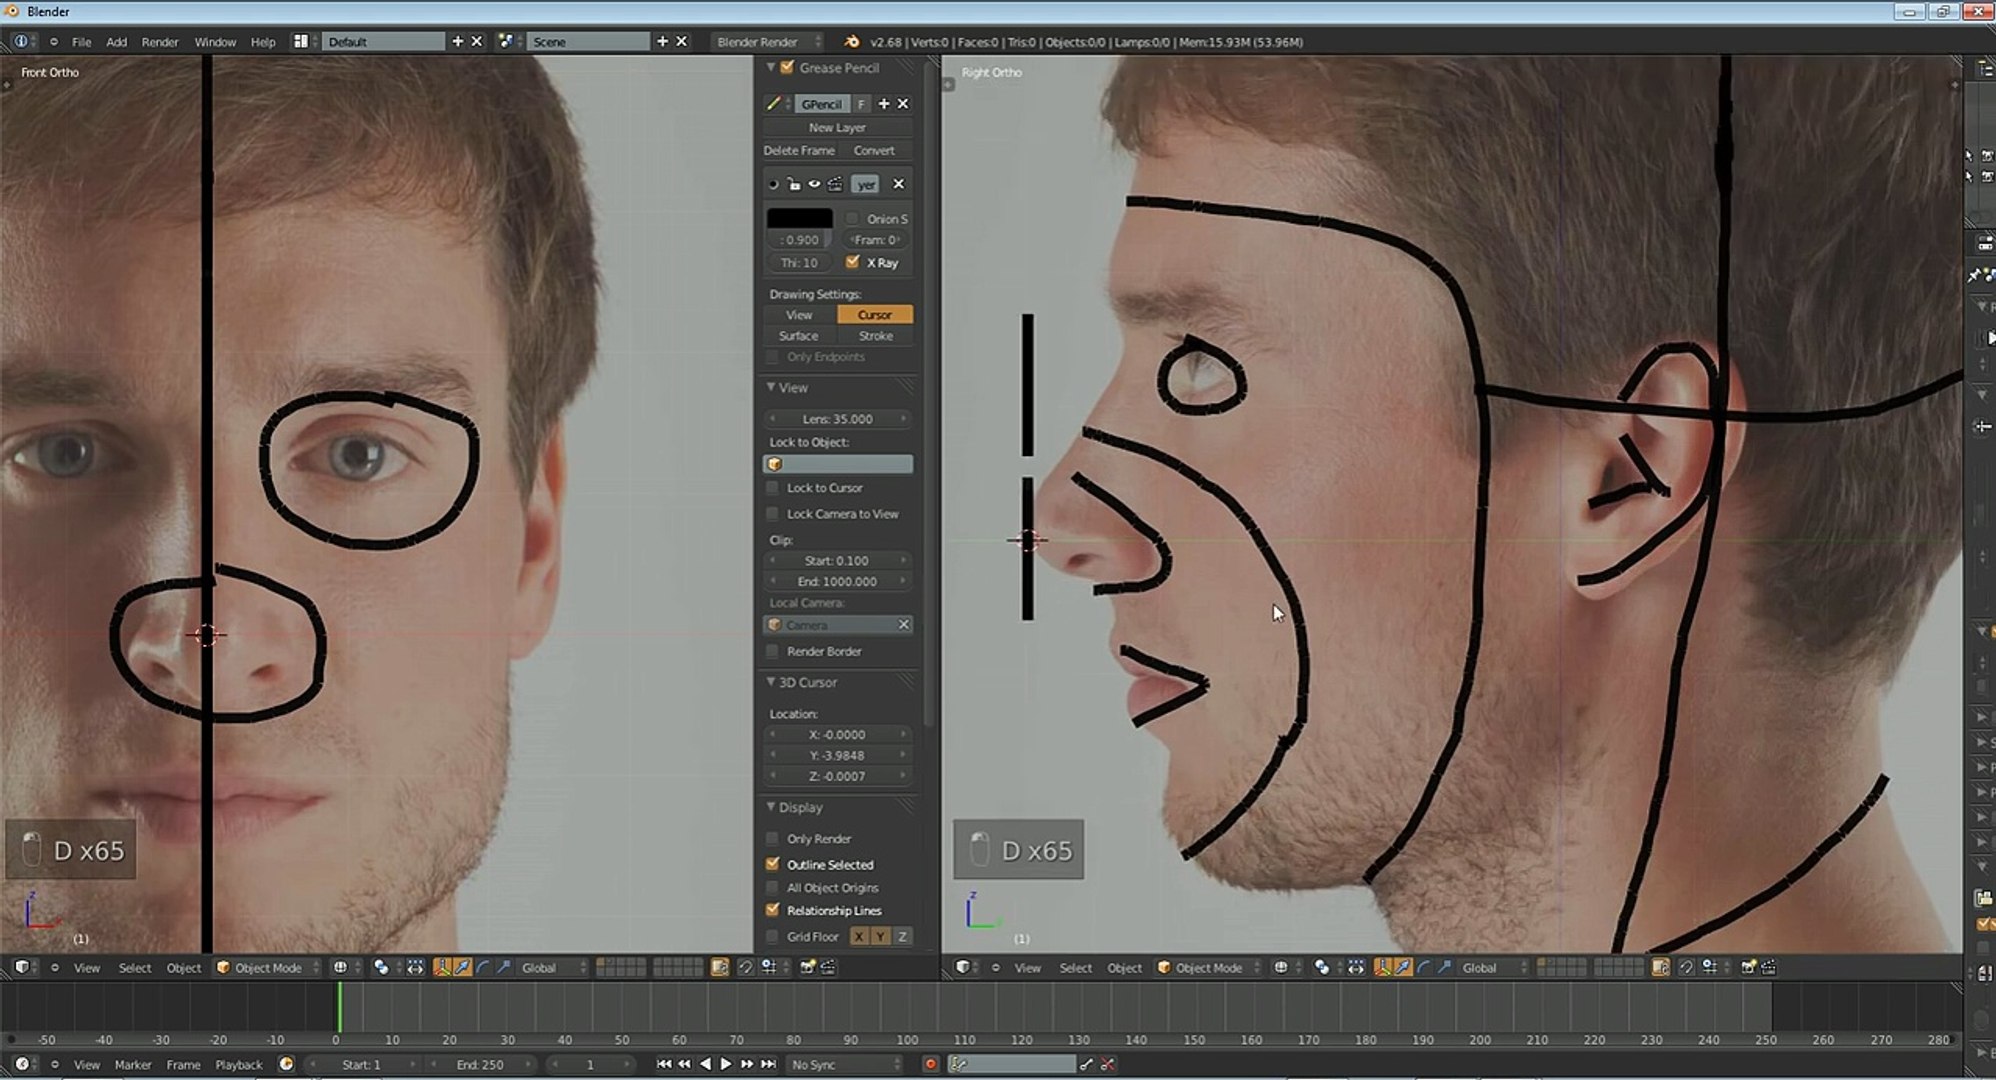Enable Only Render checkbox

(x=772, y=839)
